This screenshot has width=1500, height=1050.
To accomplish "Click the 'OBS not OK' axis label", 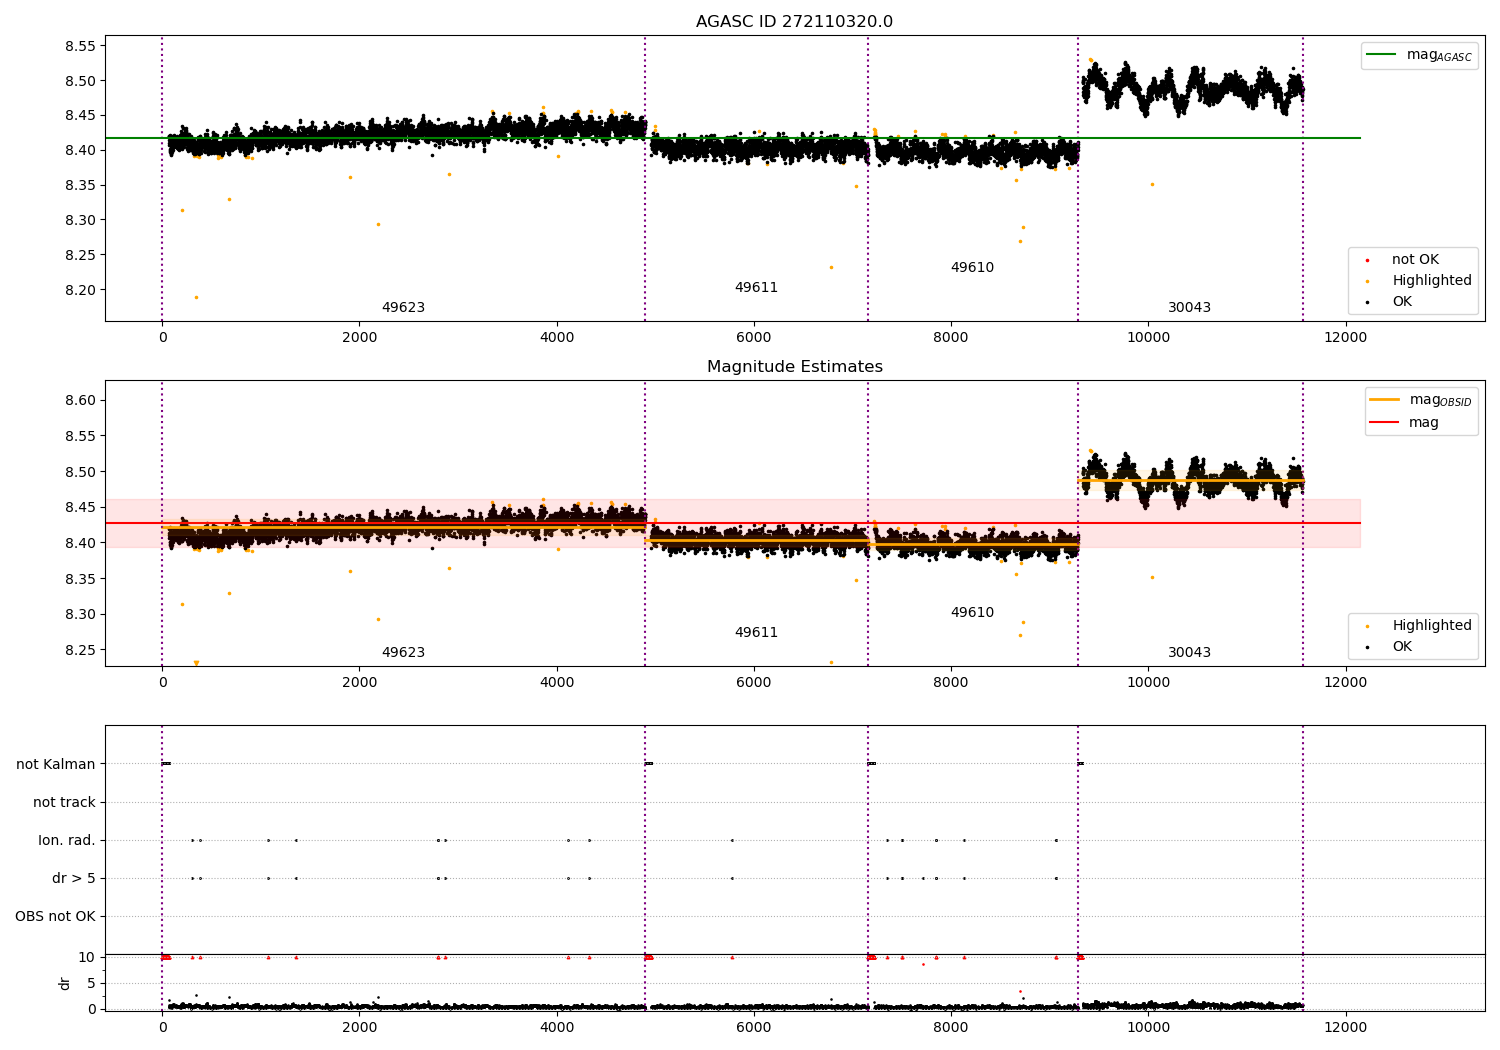I will point(56,917).
